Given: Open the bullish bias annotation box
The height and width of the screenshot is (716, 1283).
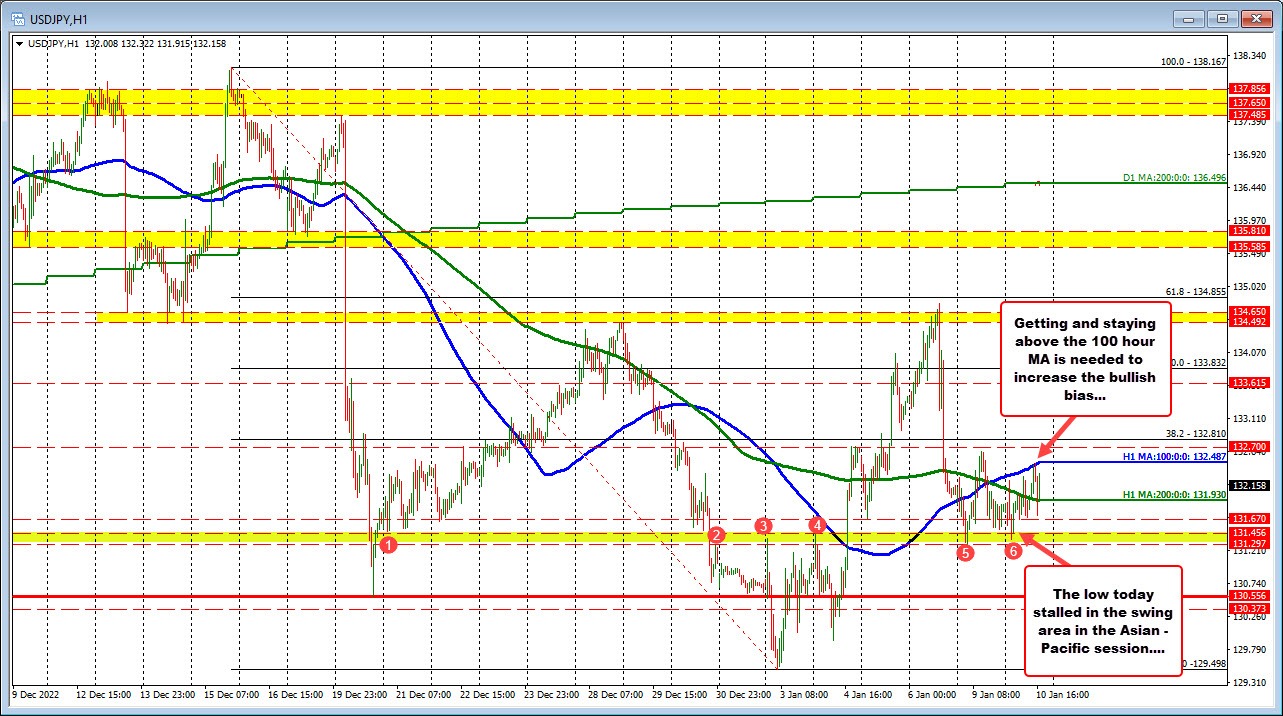Looking at the screenshot, I should point(1086,359).
